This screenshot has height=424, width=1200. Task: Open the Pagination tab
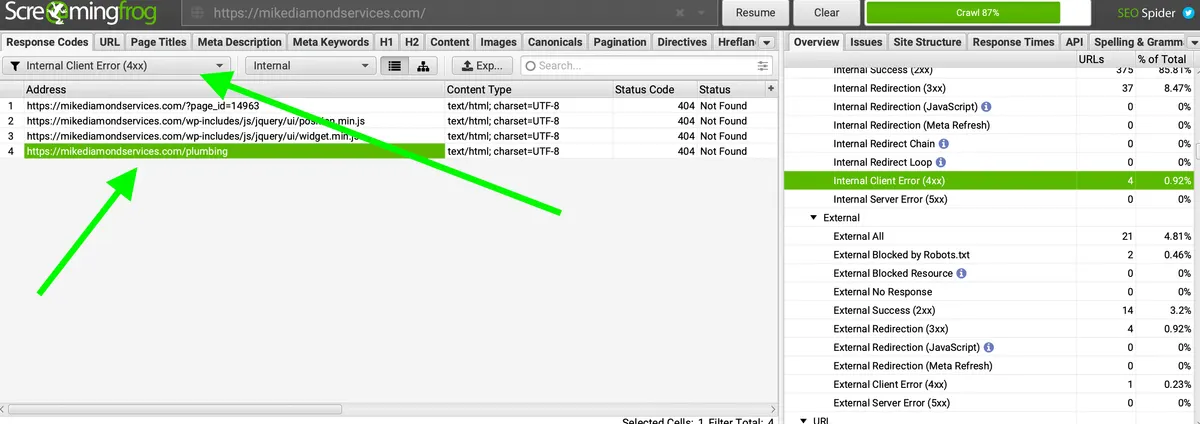620,42
